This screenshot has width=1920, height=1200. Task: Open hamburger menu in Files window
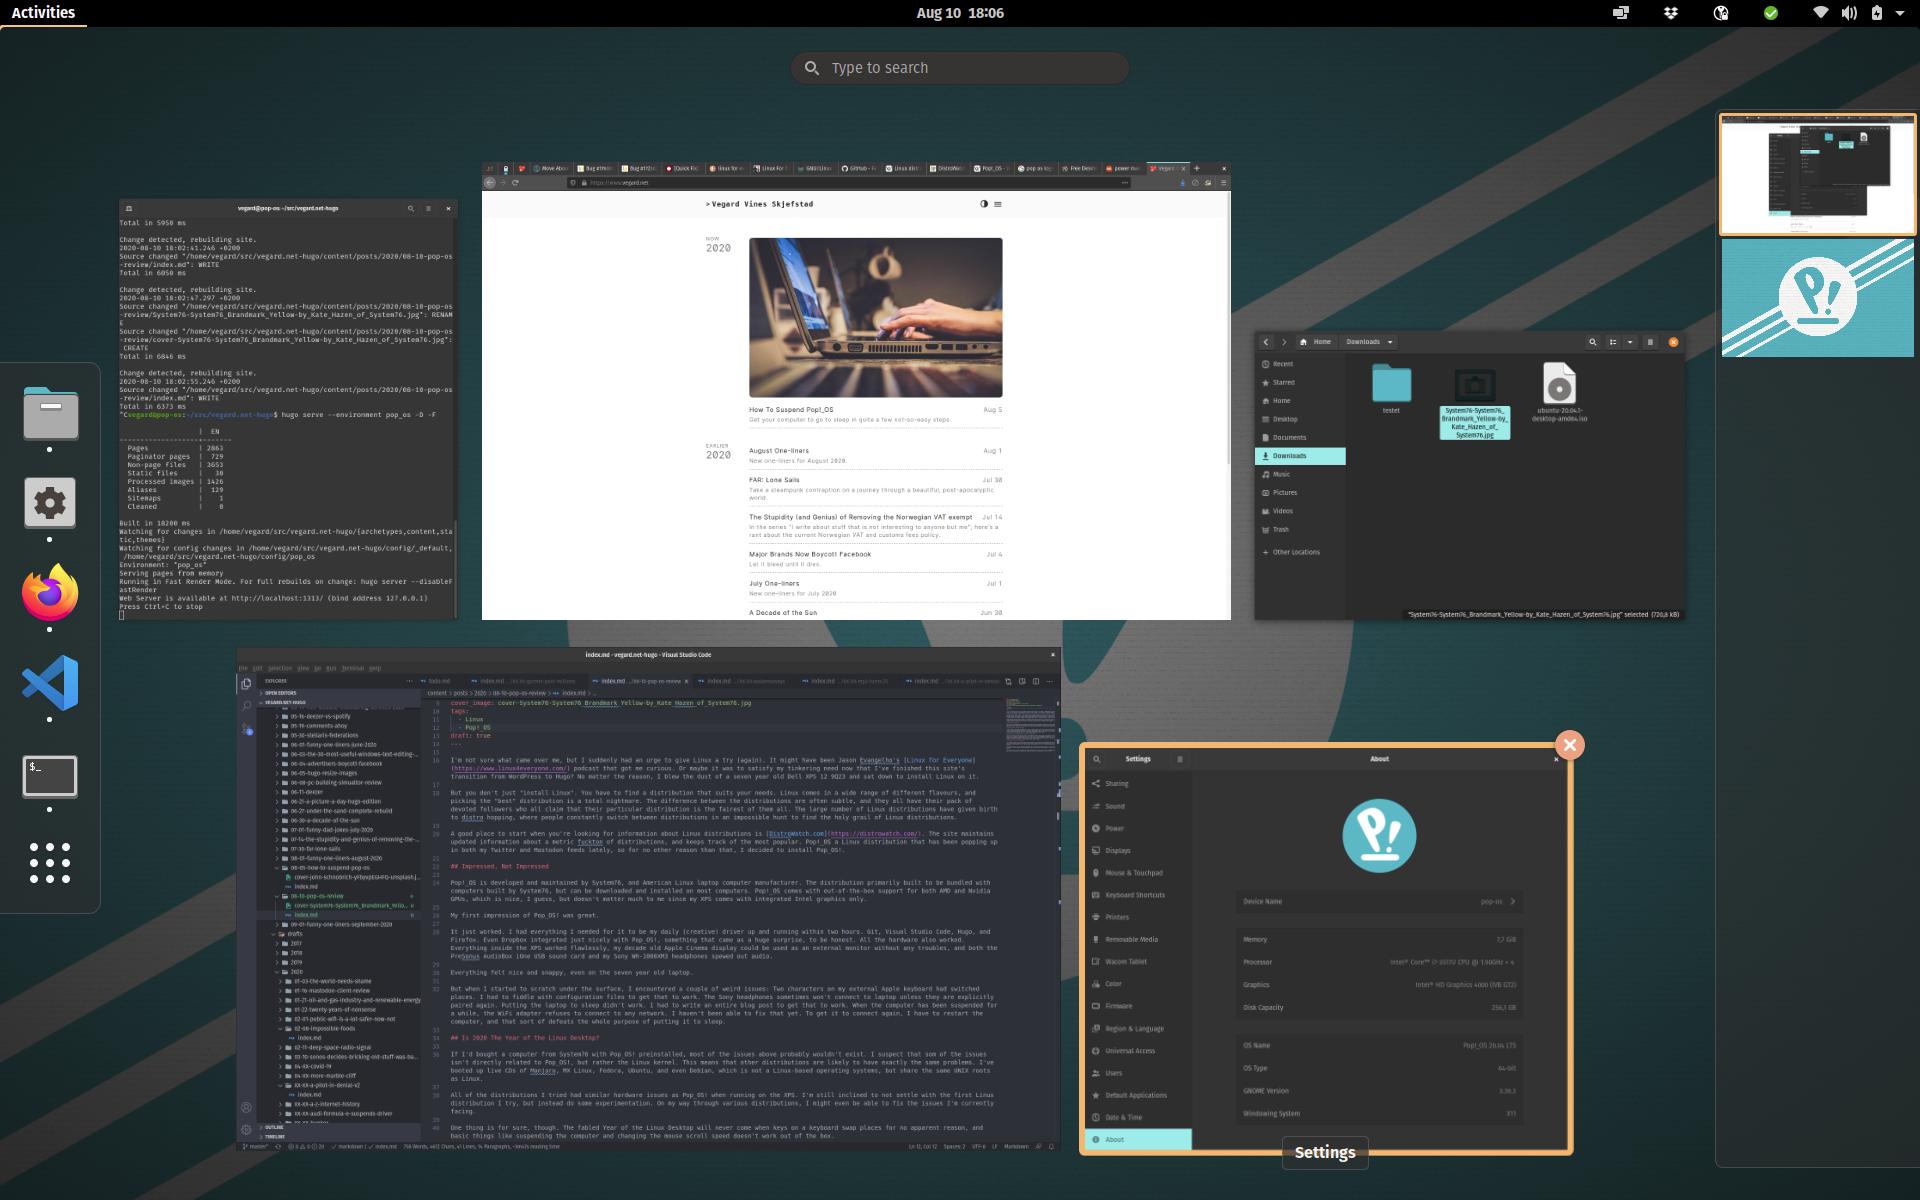(1650, 342)
